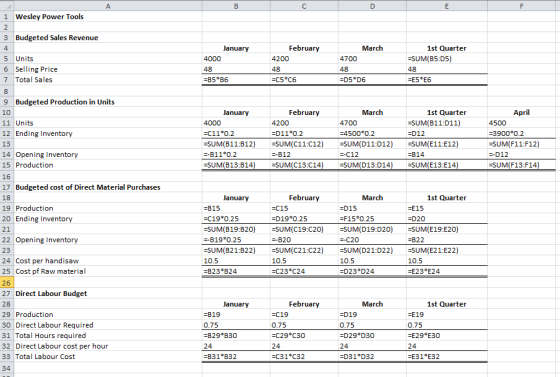Select the =C19*0.25 formula cell
Viewport: 560px width, 377px height.
pos(236,219)
